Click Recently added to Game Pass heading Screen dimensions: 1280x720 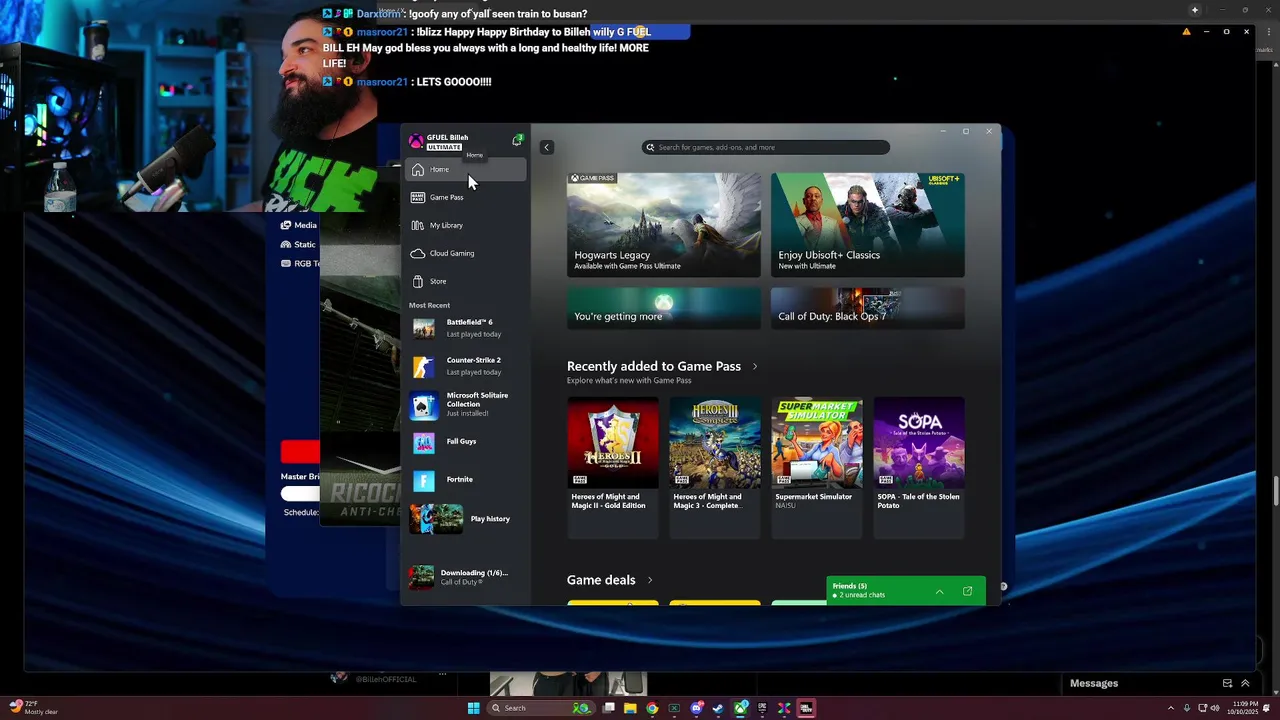(x=654, y=366)
